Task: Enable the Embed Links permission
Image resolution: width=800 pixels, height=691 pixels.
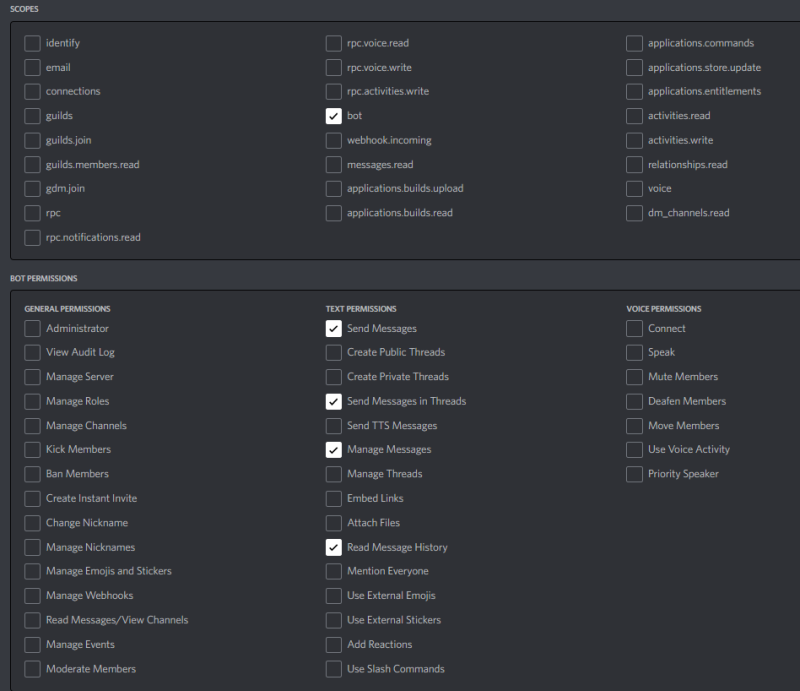Action: [333, 498]
